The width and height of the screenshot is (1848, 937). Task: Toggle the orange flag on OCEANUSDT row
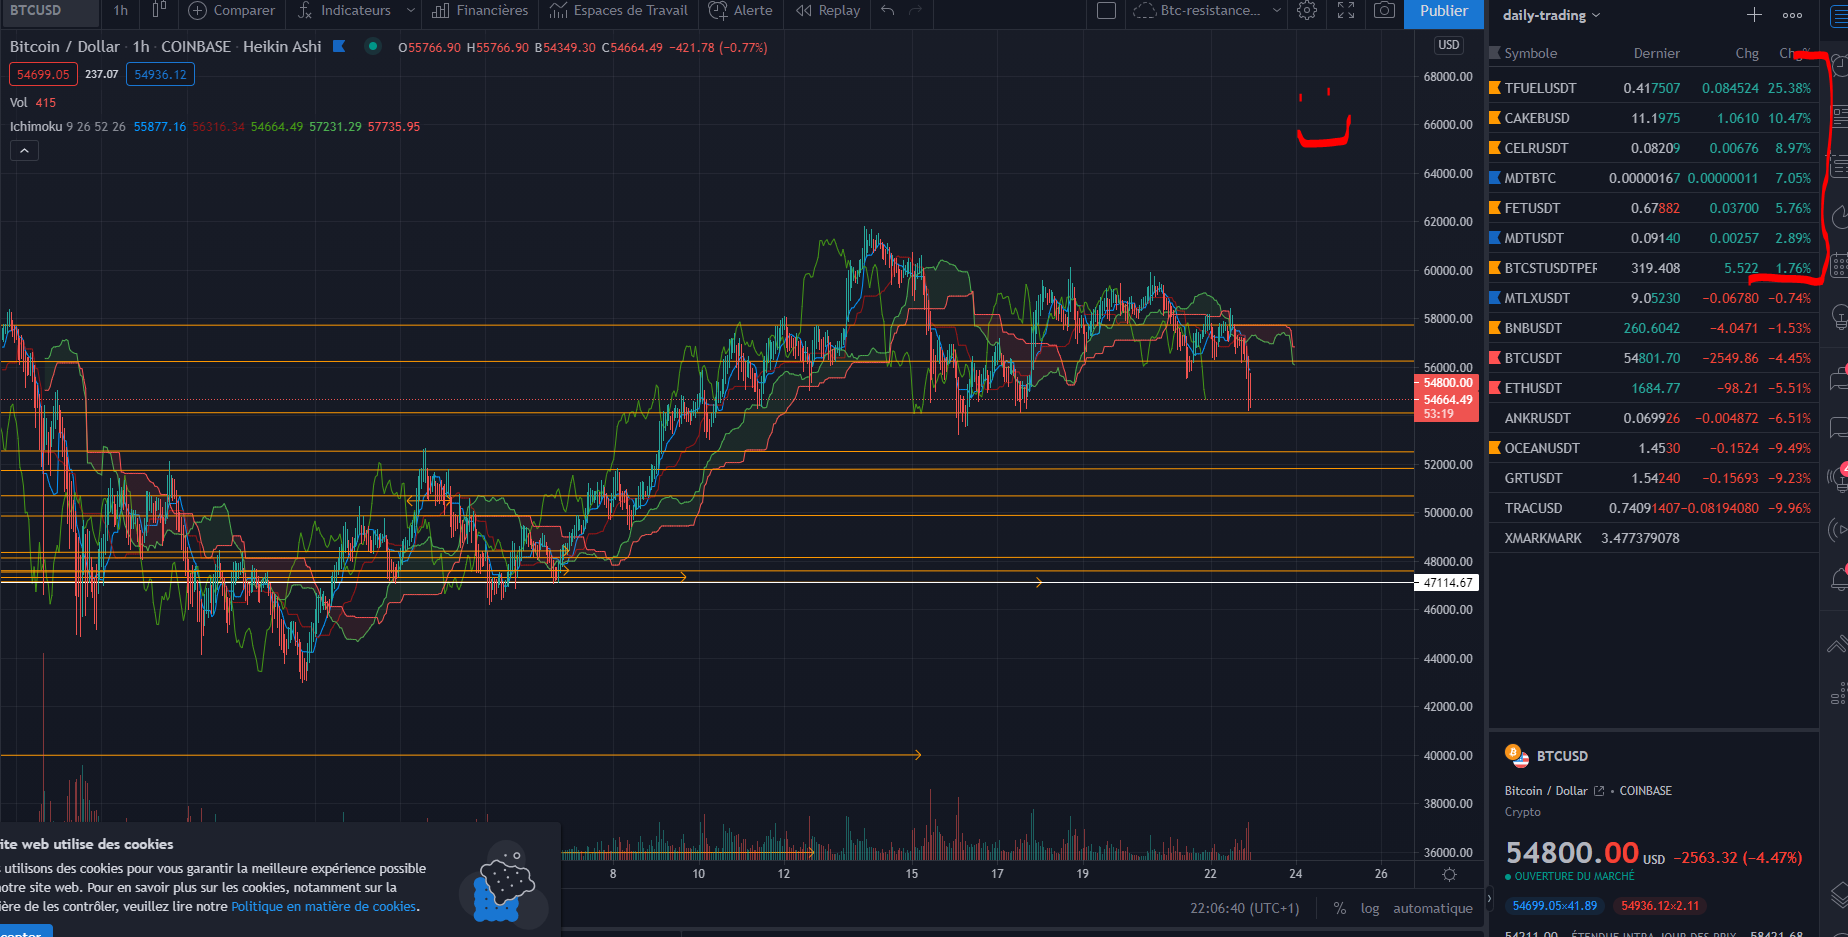(1495, 448)
